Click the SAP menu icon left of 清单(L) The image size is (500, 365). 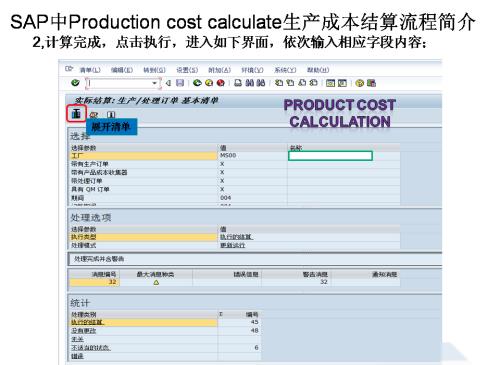coord(69,69)
